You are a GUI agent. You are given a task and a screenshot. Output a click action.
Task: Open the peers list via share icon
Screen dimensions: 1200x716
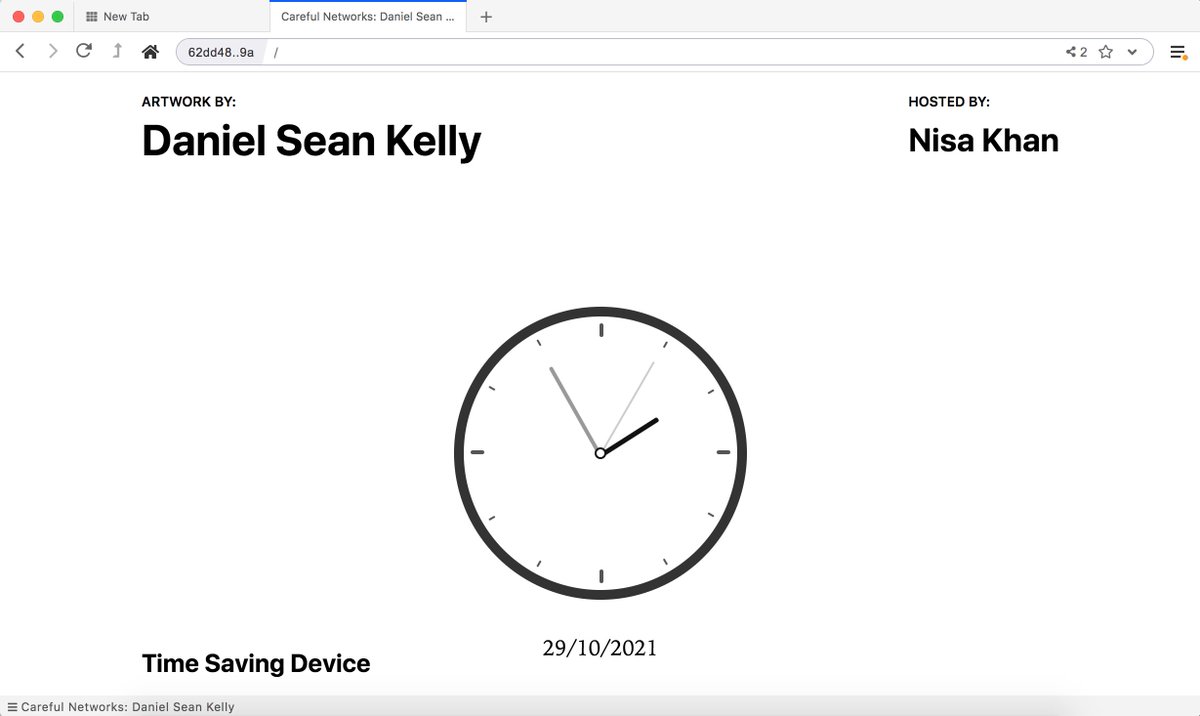(1072, 51)
